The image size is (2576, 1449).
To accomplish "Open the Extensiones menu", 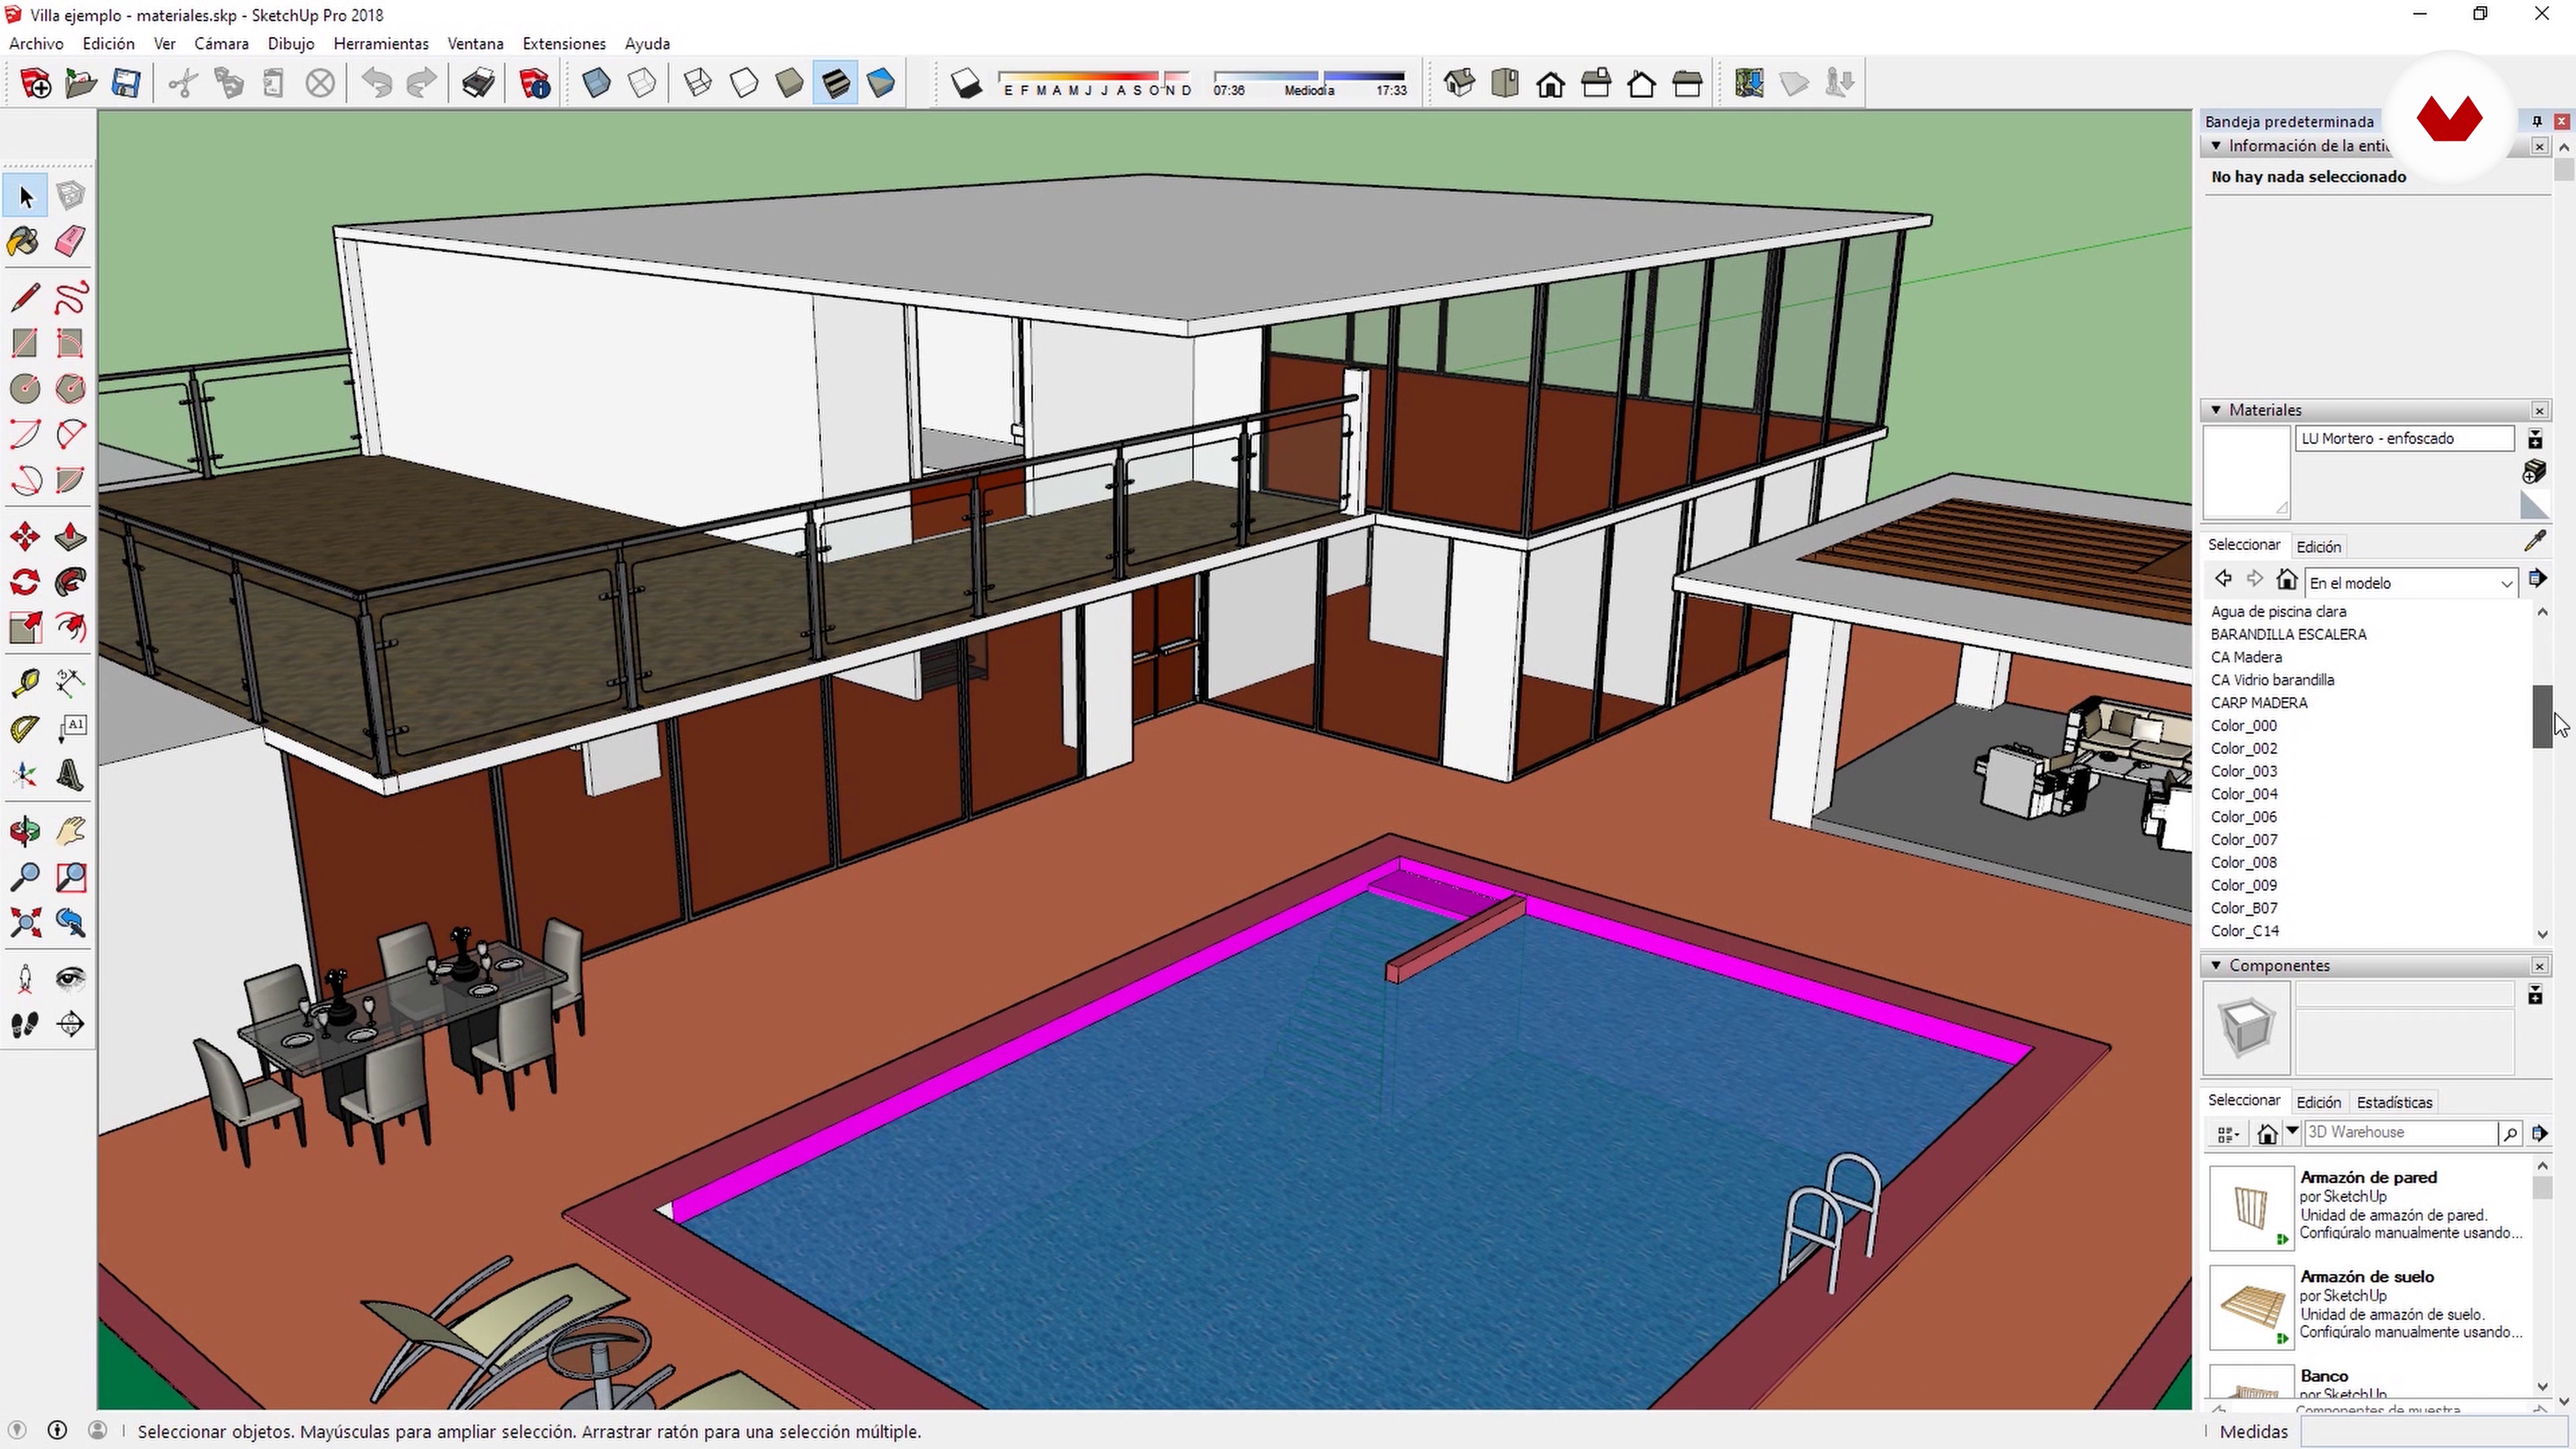I will click(x=564, y=44).
